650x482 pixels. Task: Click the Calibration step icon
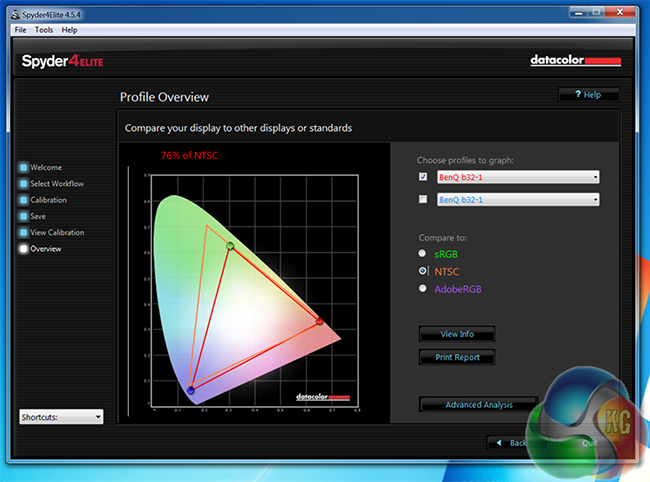[23, 200]
